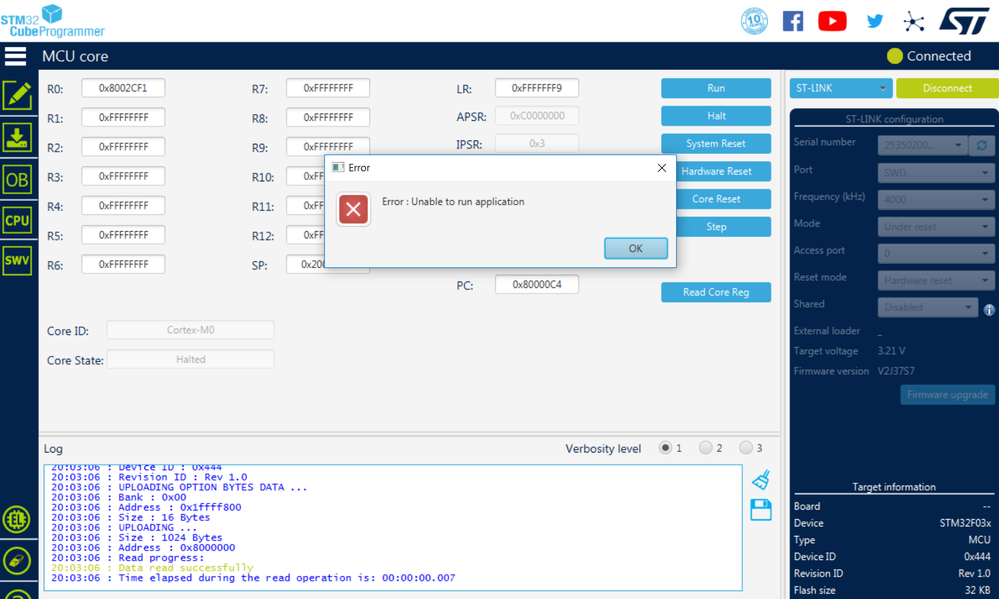Click the PC register field

coord(536,284)
